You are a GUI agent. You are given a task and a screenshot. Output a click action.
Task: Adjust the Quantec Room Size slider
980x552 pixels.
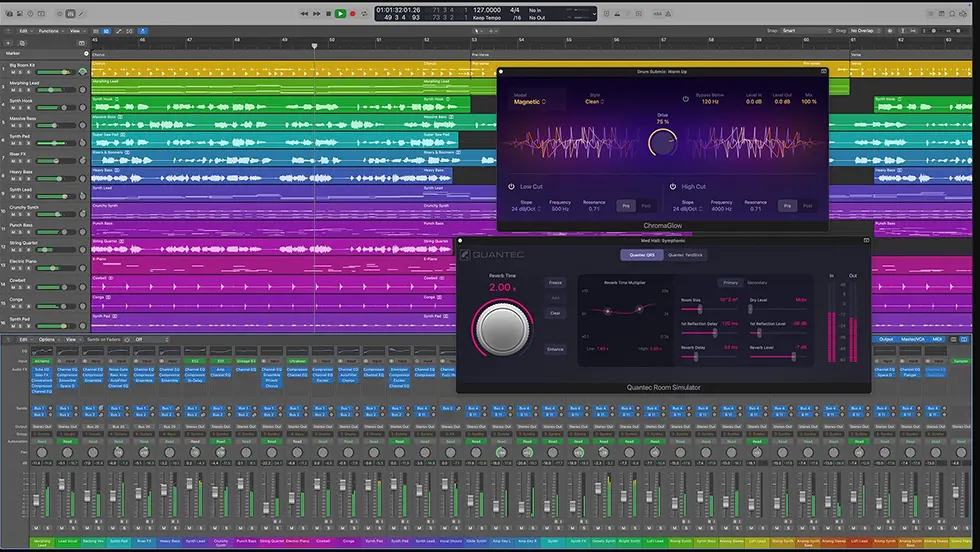click(709, 309)
